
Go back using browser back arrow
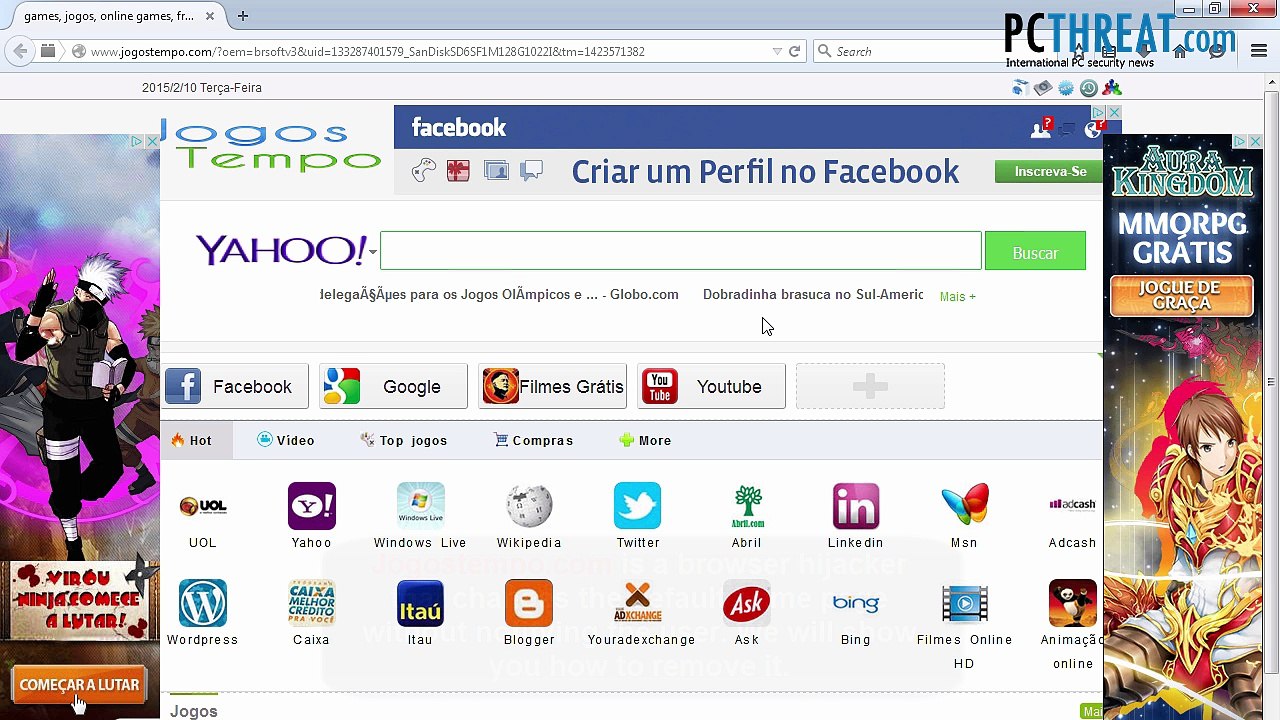click(x=20, y=51)
